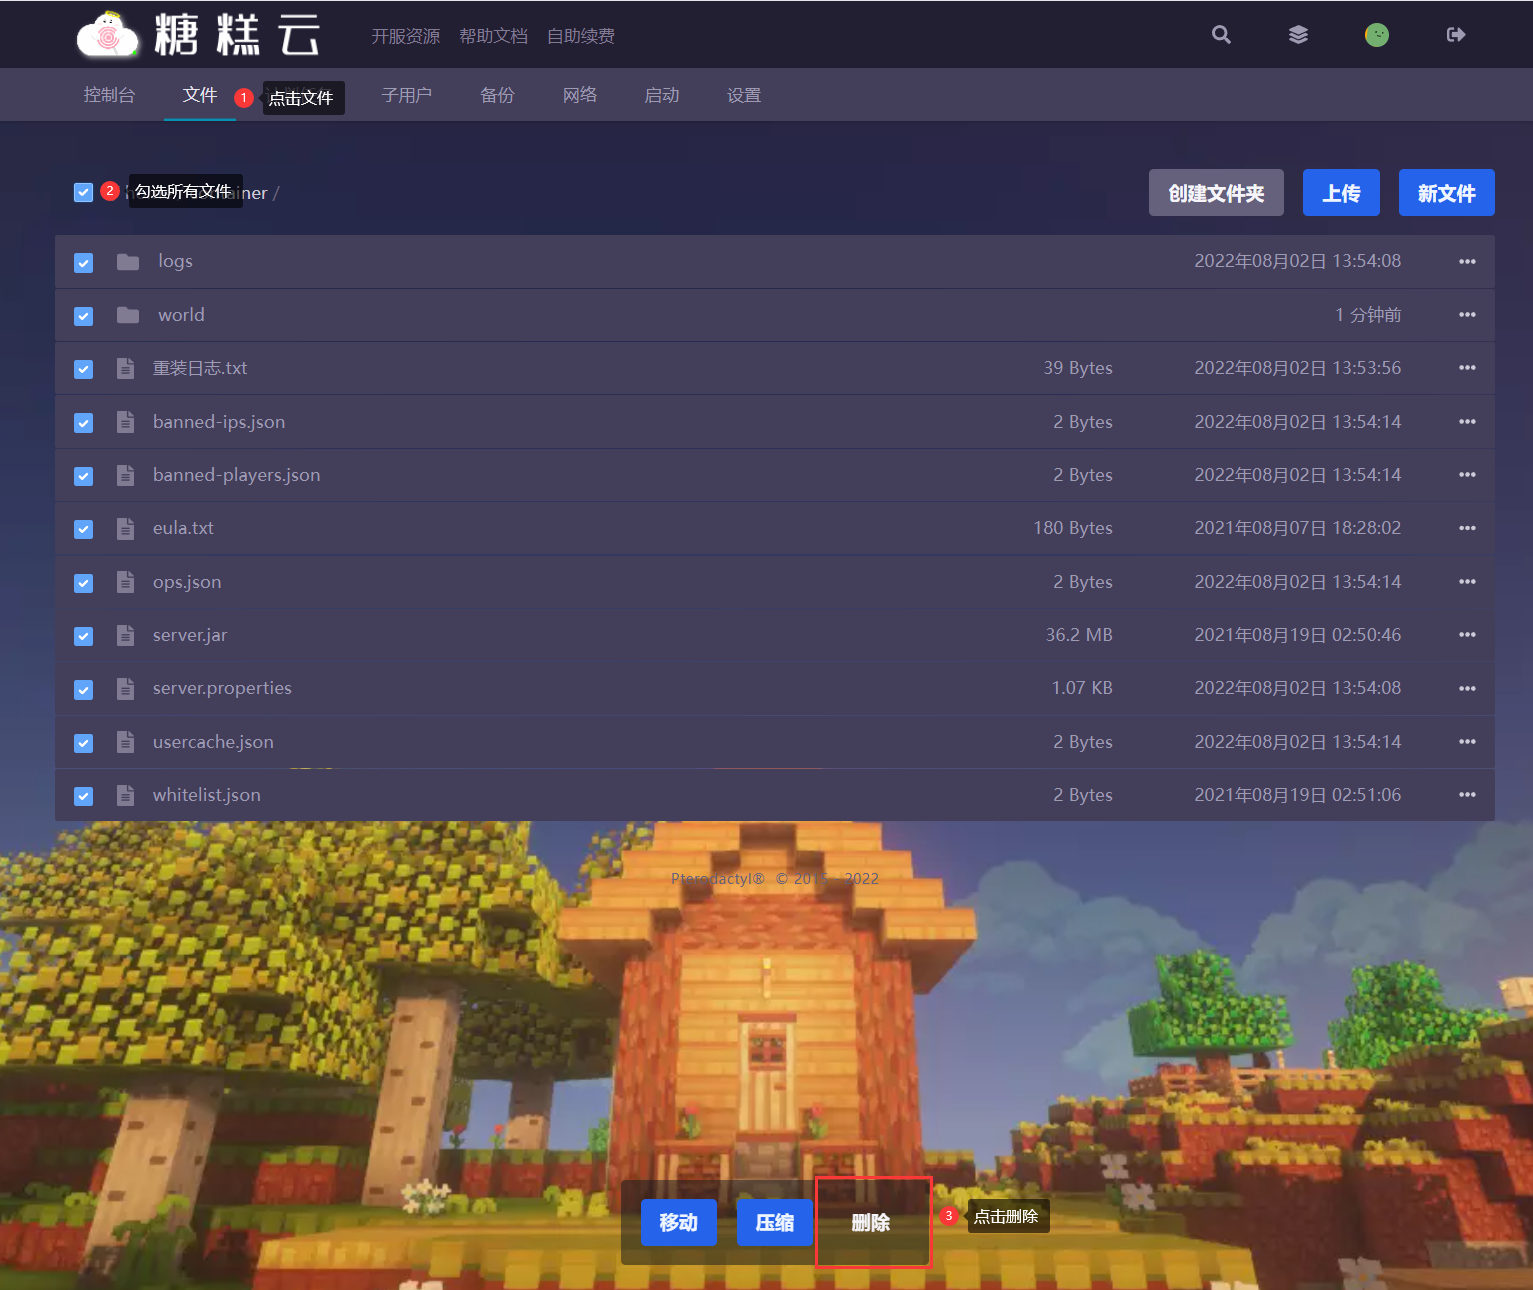Click the file icon for server.jar

pos(125,635)
